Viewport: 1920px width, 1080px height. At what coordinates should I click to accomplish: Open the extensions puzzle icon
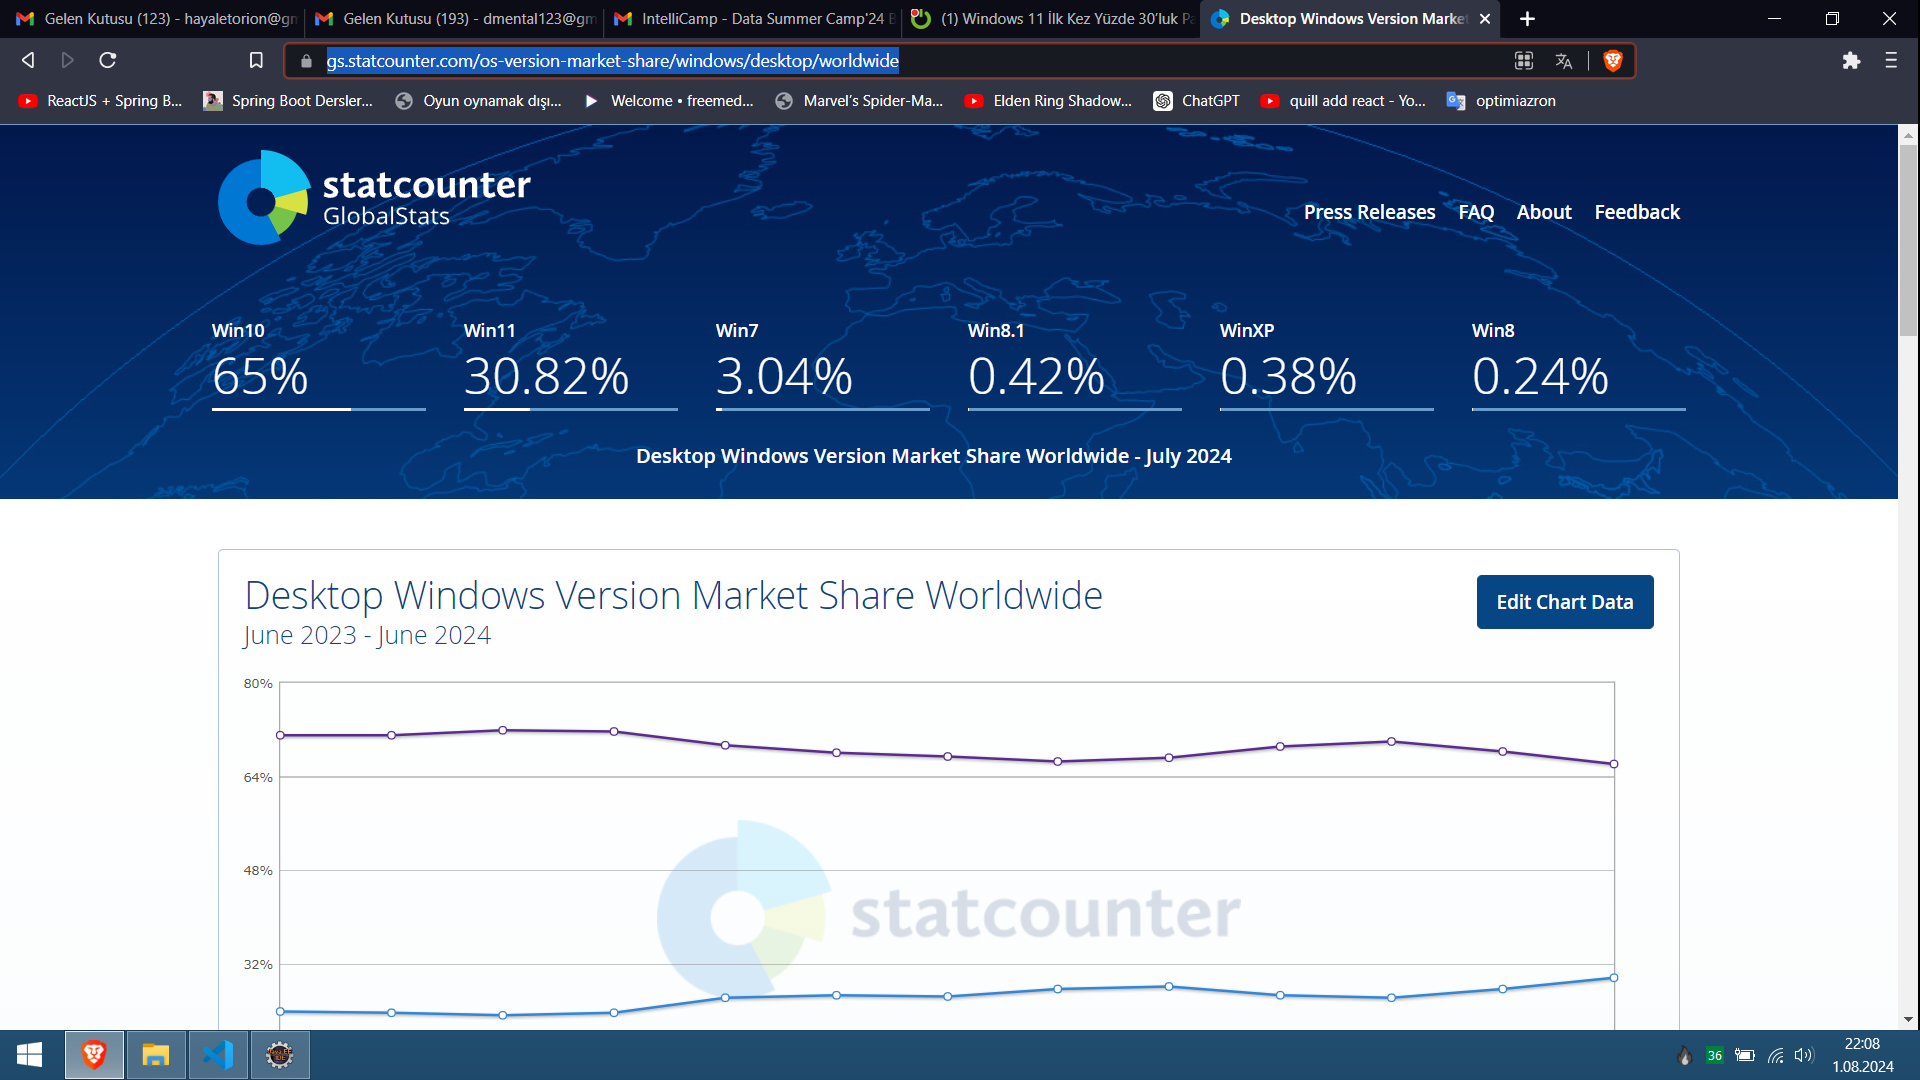pos(1851,61)
